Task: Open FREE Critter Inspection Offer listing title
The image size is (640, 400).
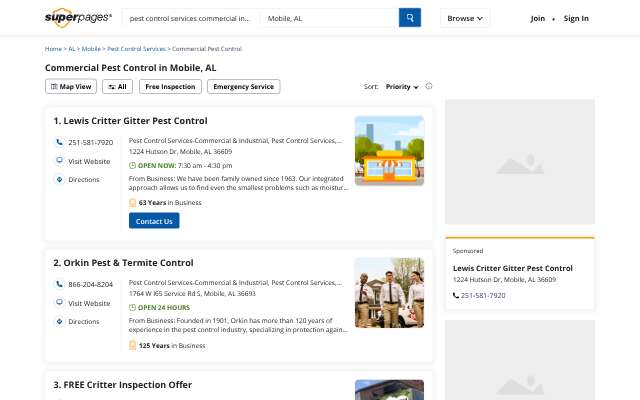Action: pos(122,385)
